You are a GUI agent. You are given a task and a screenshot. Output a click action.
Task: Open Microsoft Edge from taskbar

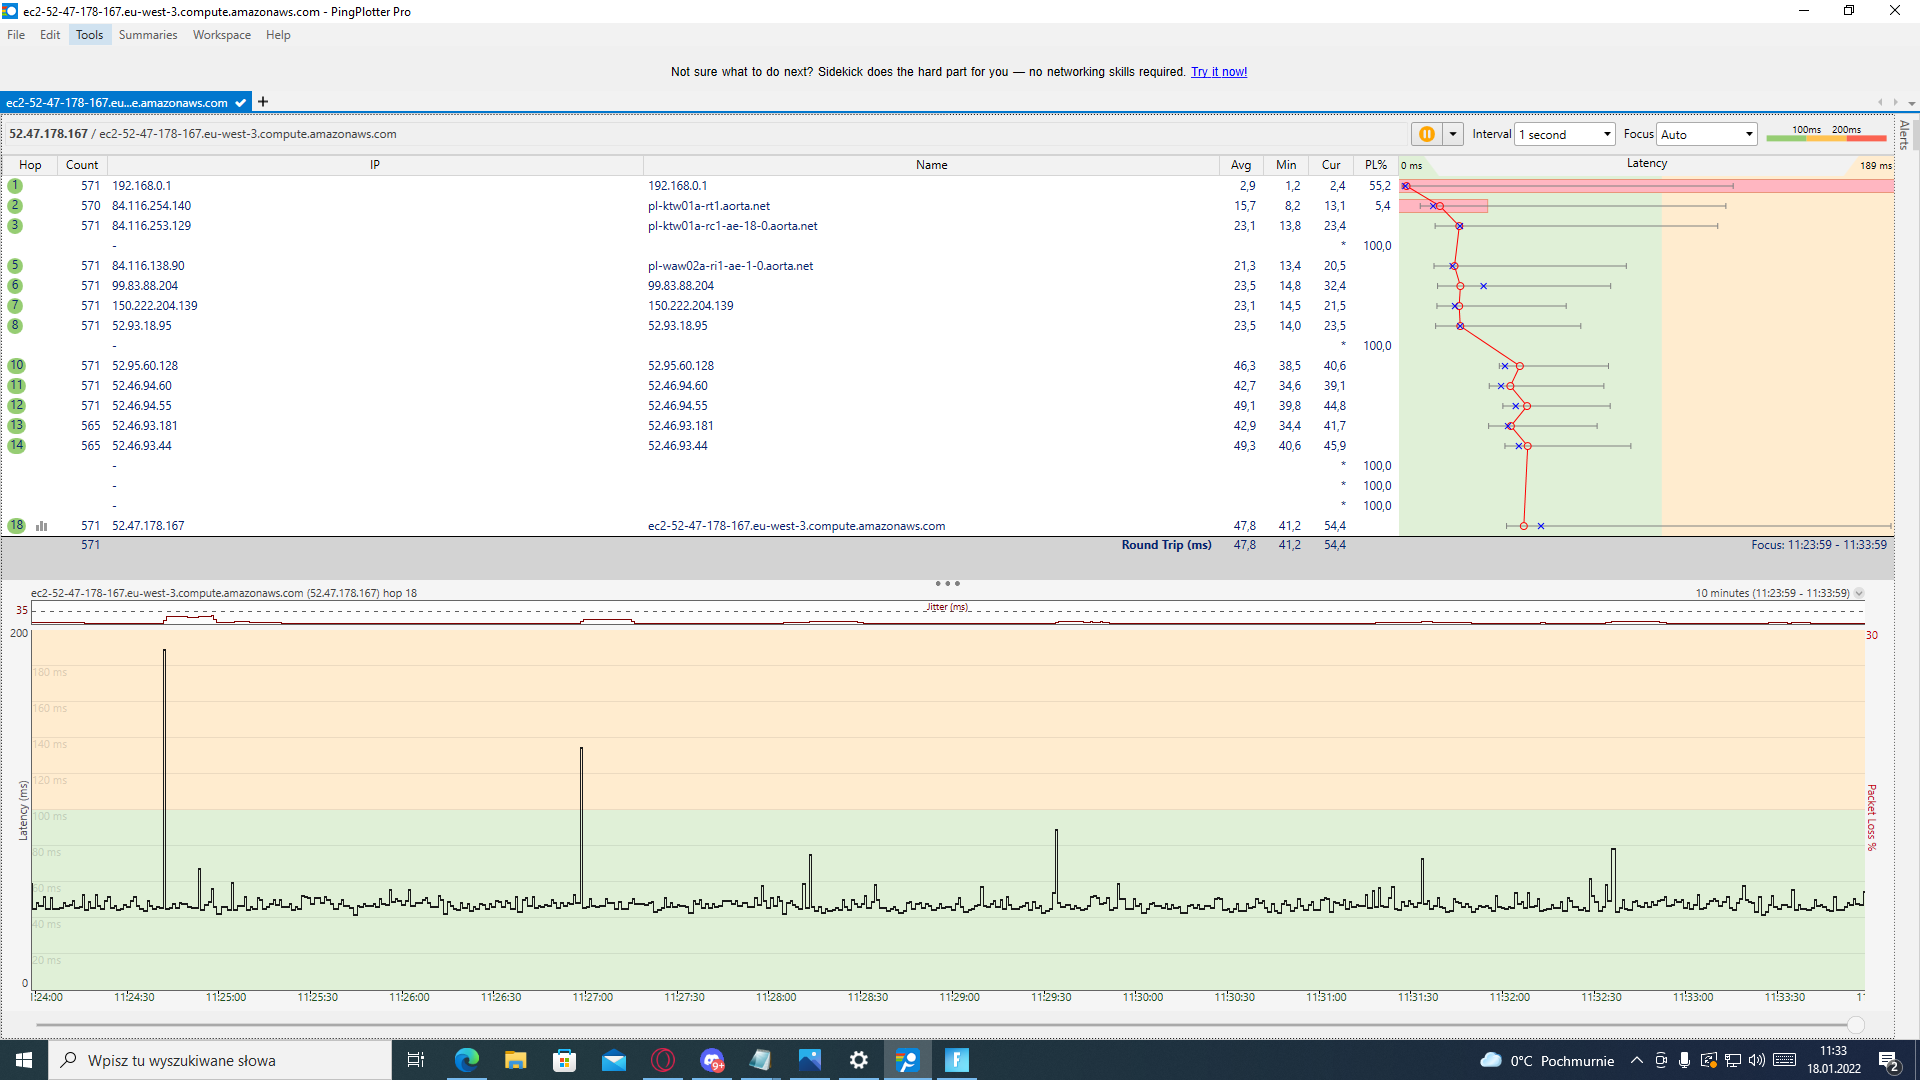pyautogui.click(x=466, y=1060)
